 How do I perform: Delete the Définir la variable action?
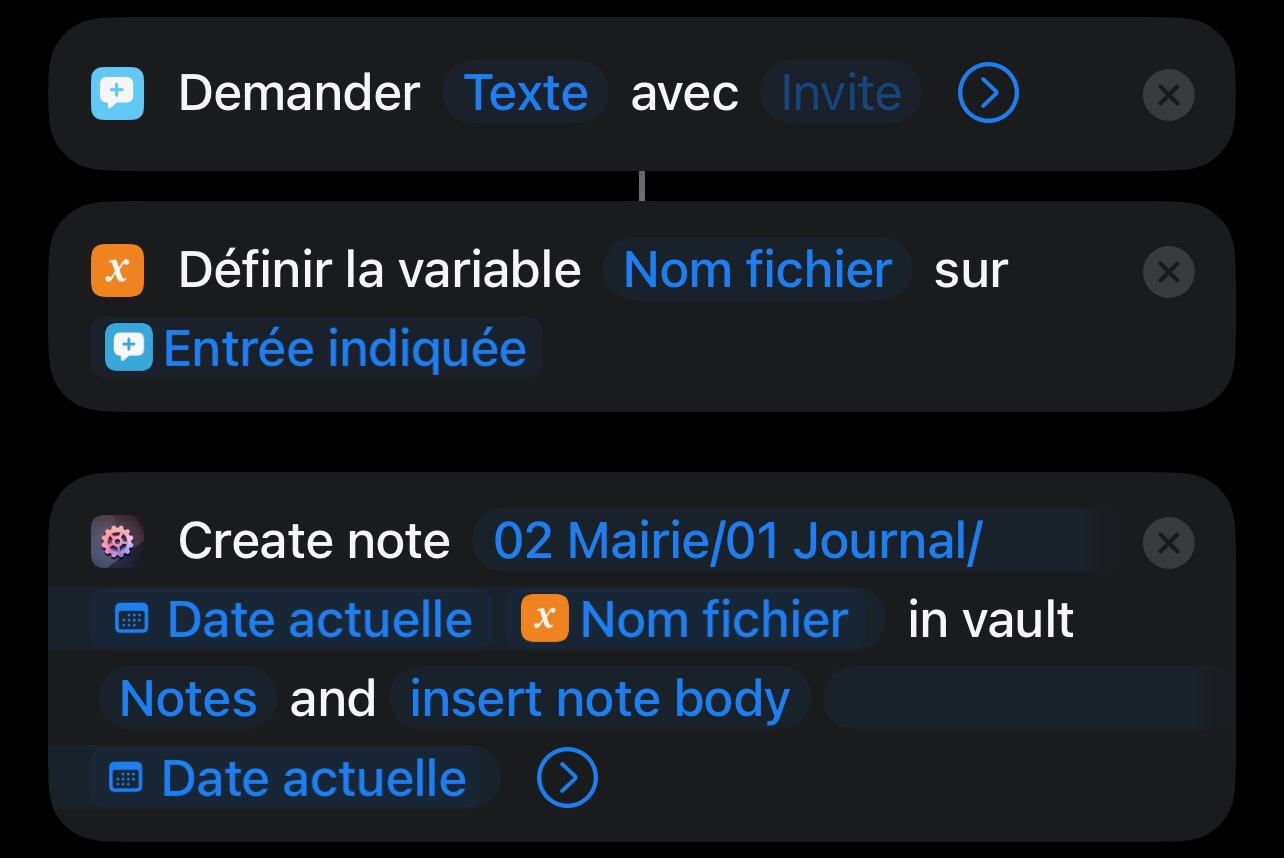(x=1168, y=272)
